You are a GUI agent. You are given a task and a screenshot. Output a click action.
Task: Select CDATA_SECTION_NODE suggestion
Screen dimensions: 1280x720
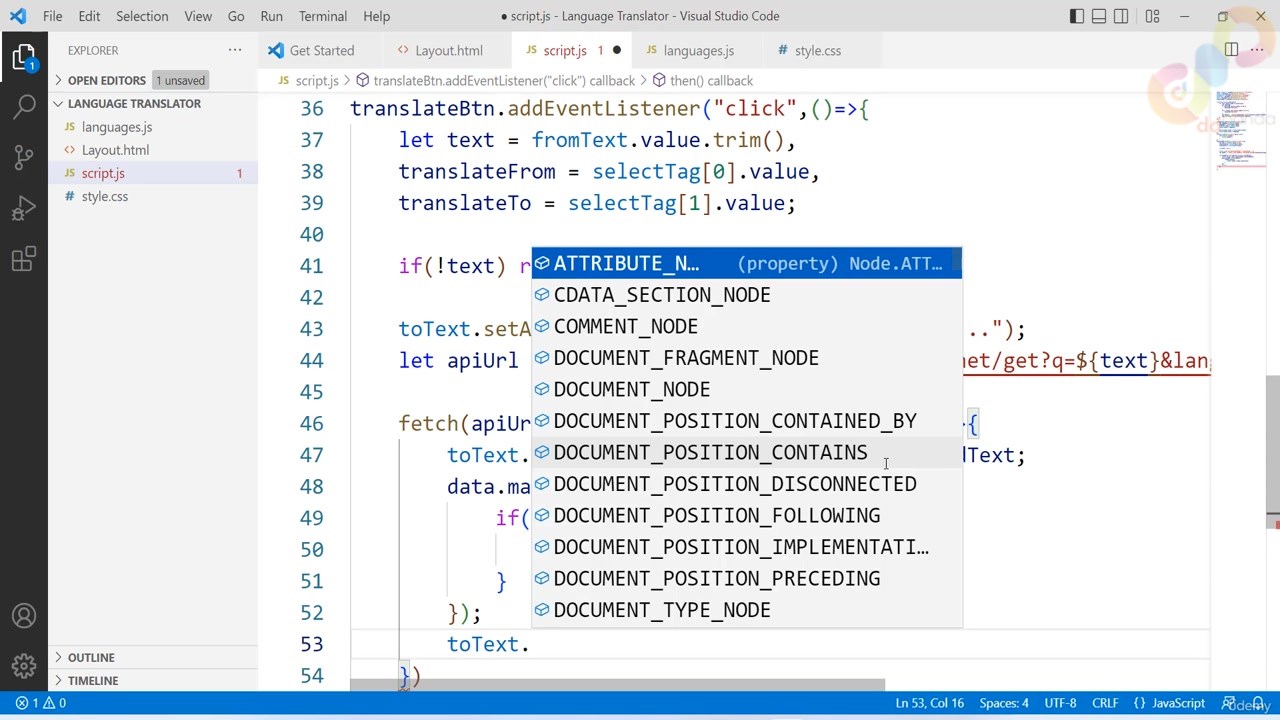746,295
